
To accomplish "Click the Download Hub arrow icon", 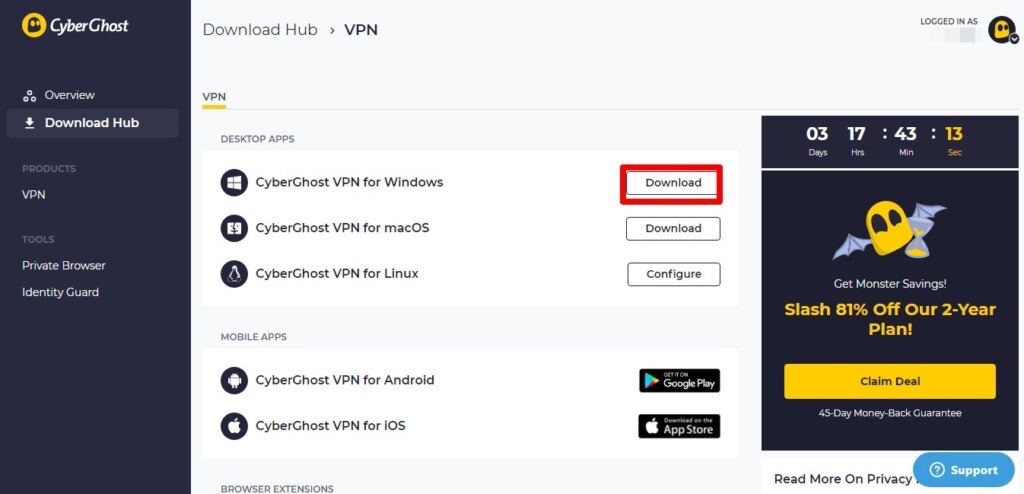I will point(29,123).
